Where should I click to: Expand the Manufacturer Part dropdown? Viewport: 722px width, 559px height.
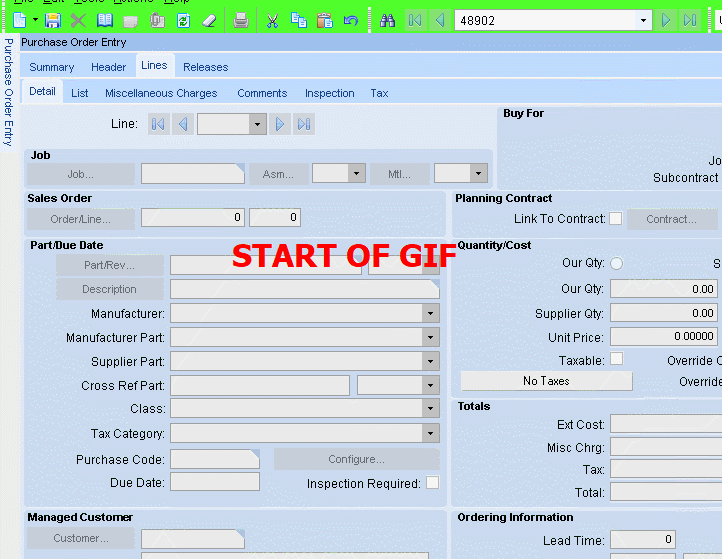(430, 337)
